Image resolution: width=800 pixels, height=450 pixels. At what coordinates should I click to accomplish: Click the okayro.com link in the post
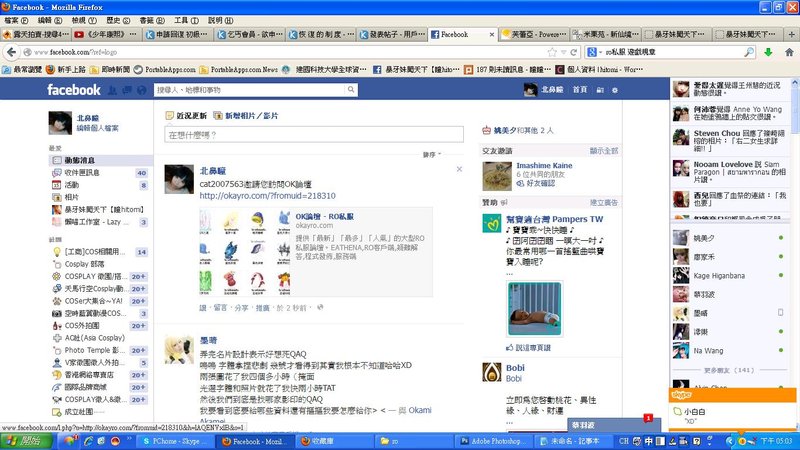(267, 196)
